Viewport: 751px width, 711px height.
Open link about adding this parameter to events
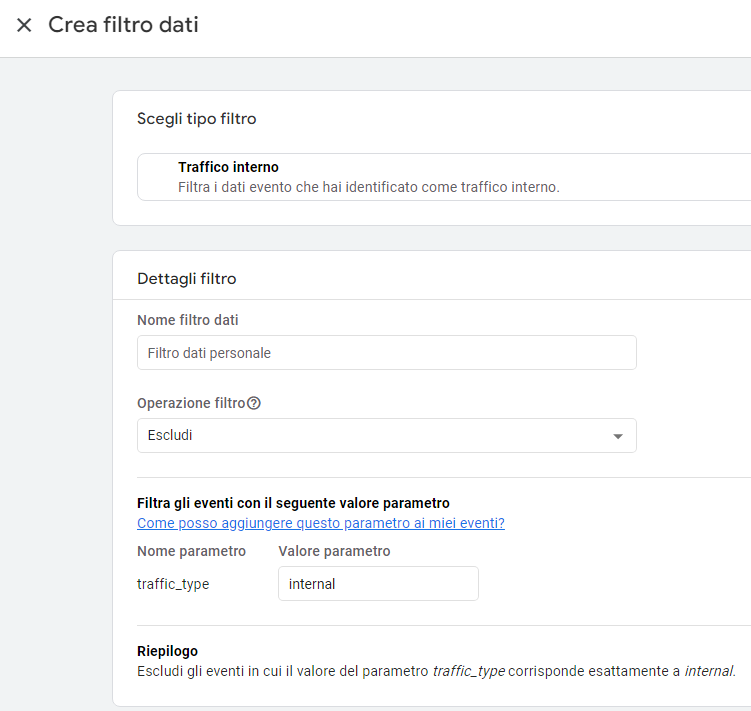[x=320, y=523]
